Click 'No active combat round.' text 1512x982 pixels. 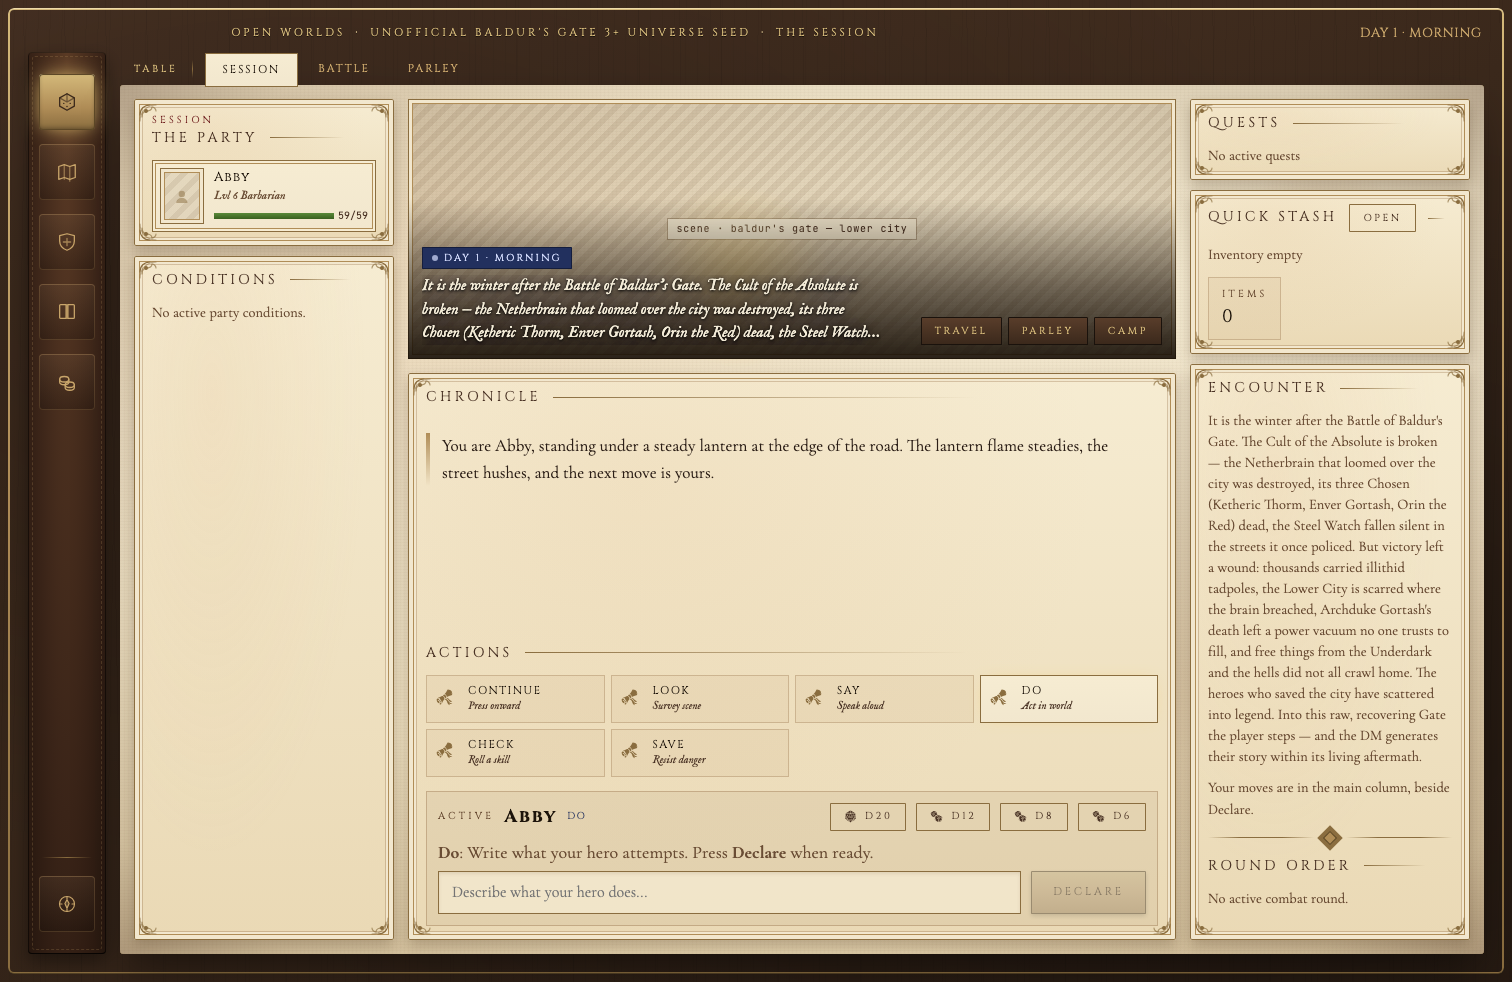(1278, 899)
